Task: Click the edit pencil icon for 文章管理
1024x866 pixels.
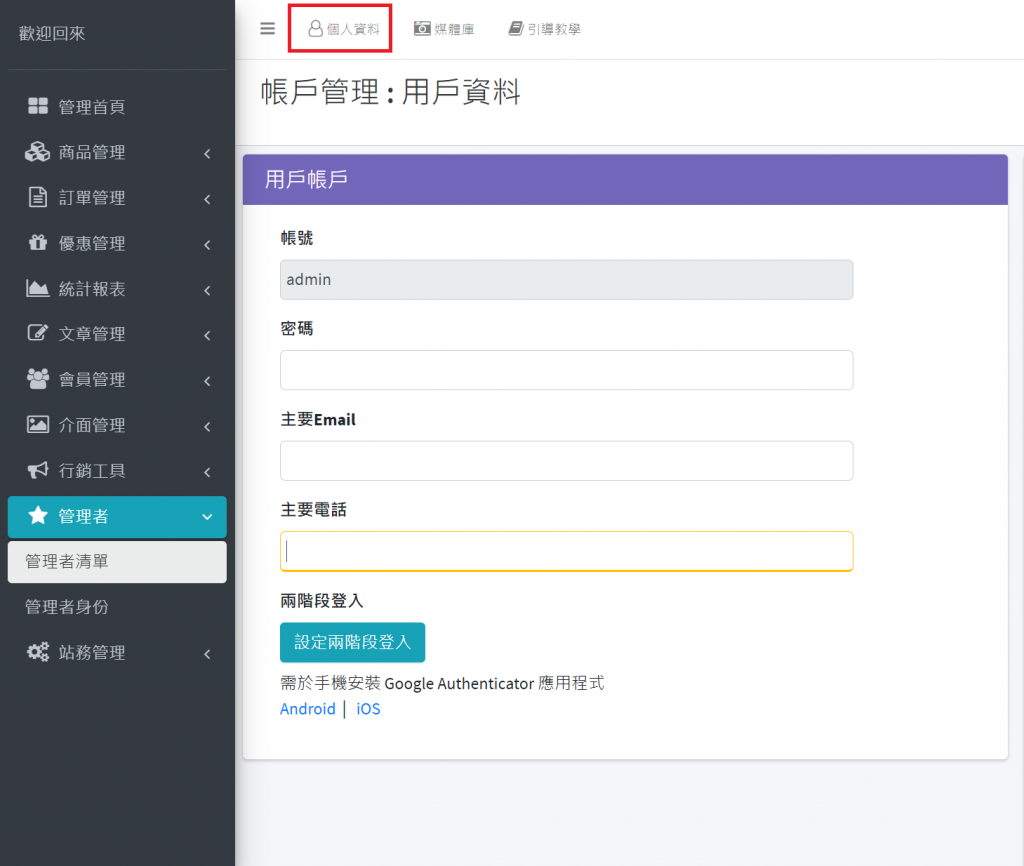Action: pyautogui.click(x=38, y=333)
